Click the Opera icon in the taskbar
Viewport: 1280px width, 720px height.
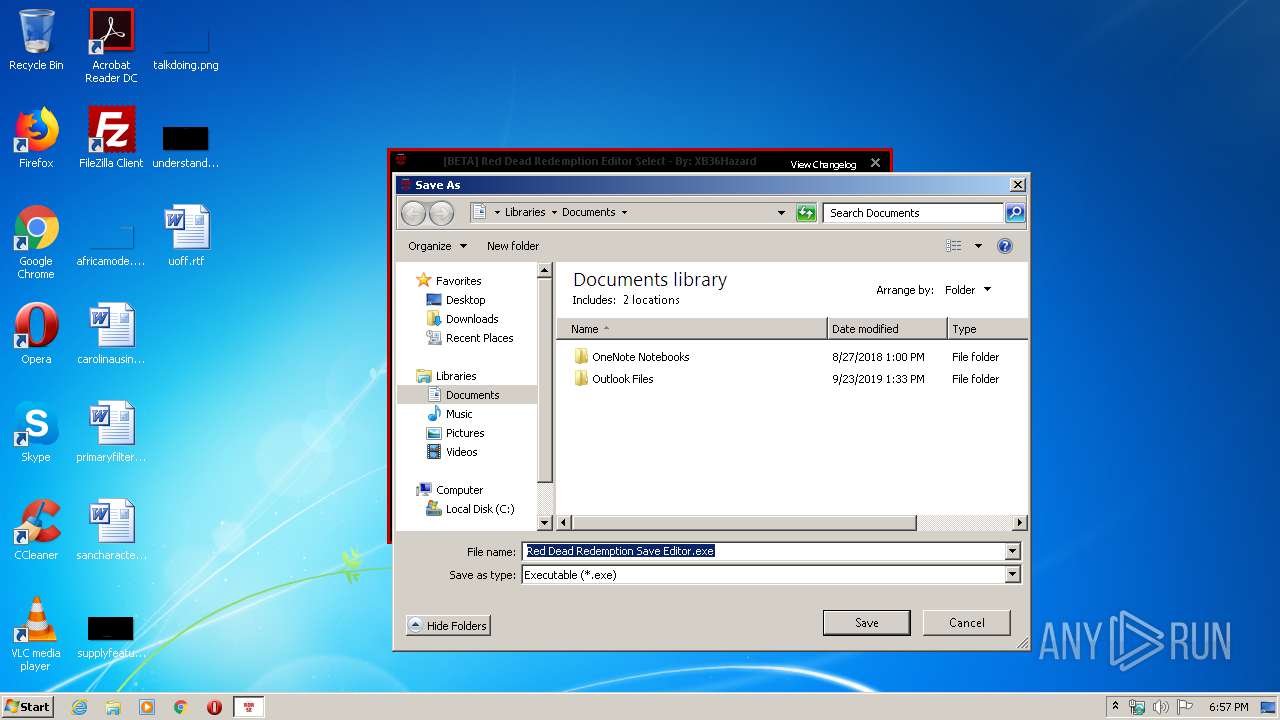214,707
